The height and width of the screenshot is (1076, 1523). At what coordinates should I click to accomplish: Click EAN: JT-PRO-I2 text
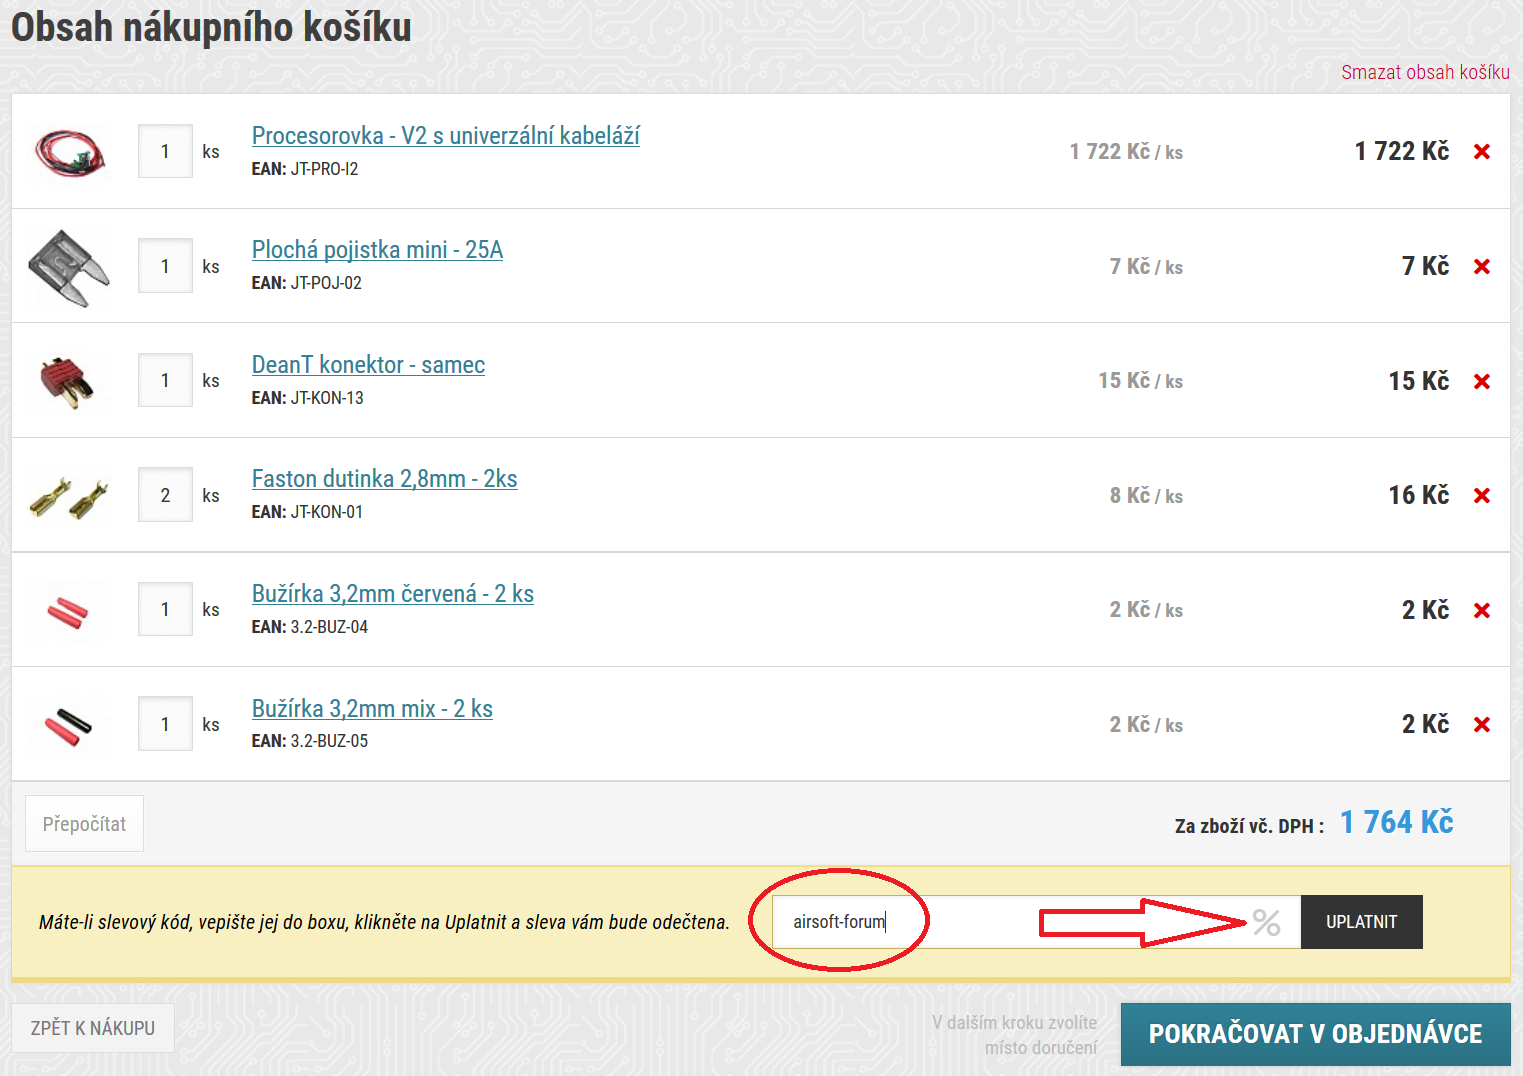pyautogui.click(x=305, y=169)
